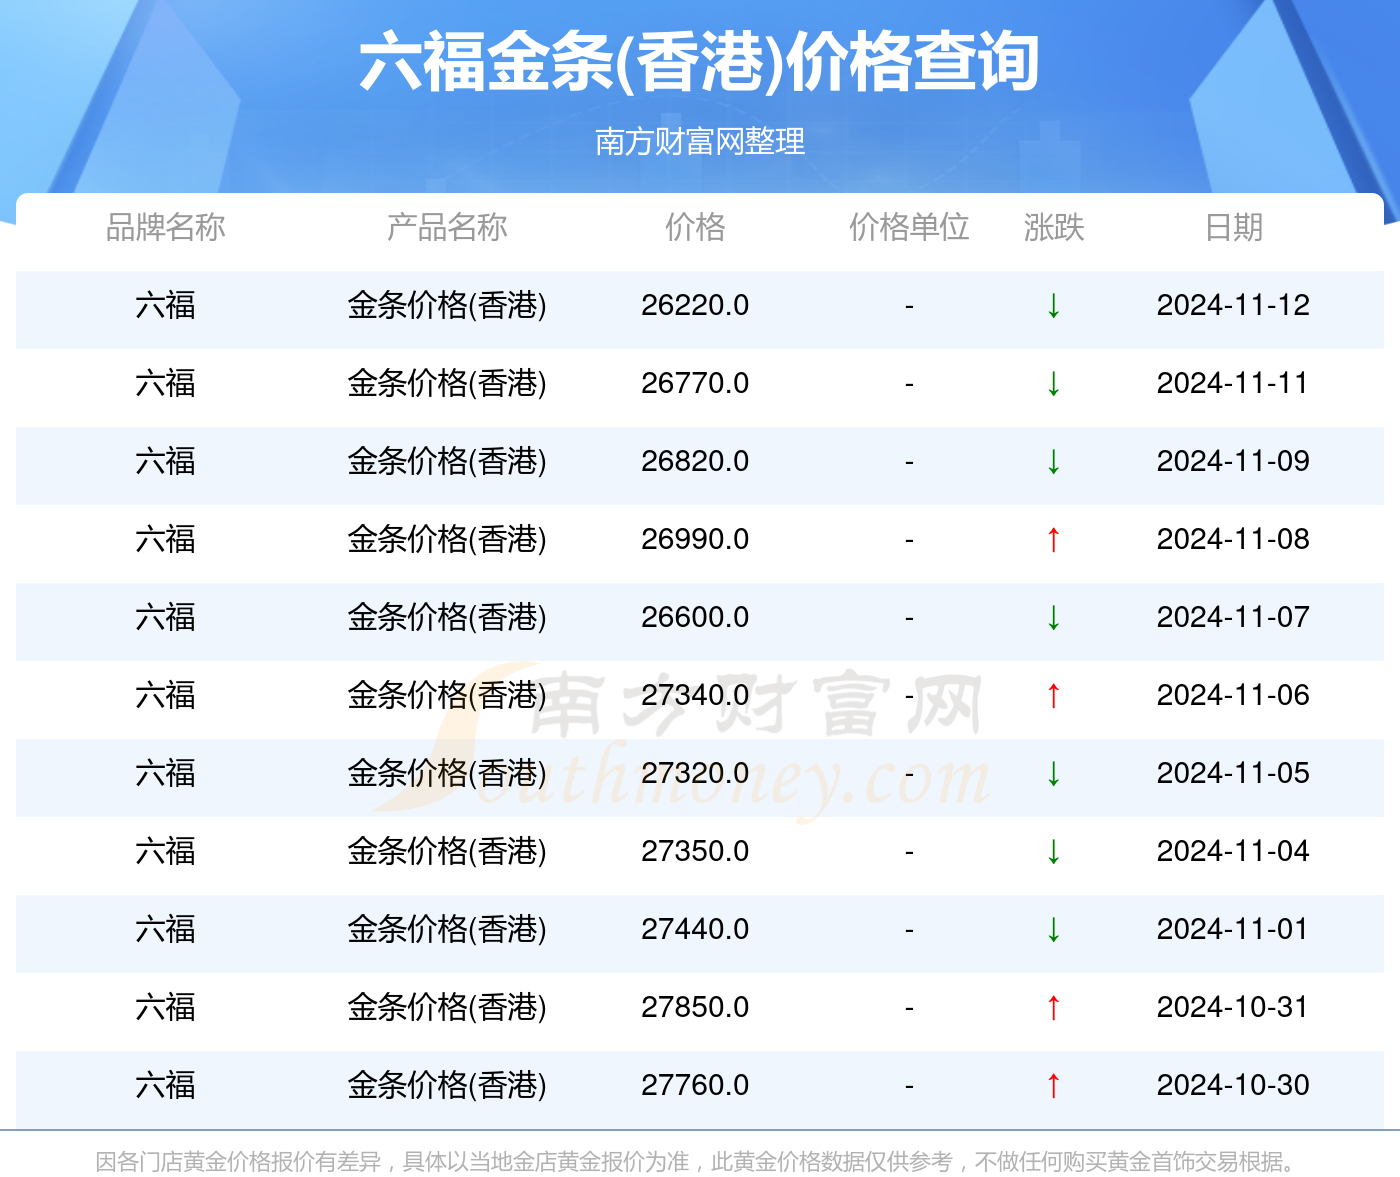Click 金条价格(香港) in the 2024-11-04 row
Viewport: 1400px width, 1177px height.
click(x=447, y=851)
